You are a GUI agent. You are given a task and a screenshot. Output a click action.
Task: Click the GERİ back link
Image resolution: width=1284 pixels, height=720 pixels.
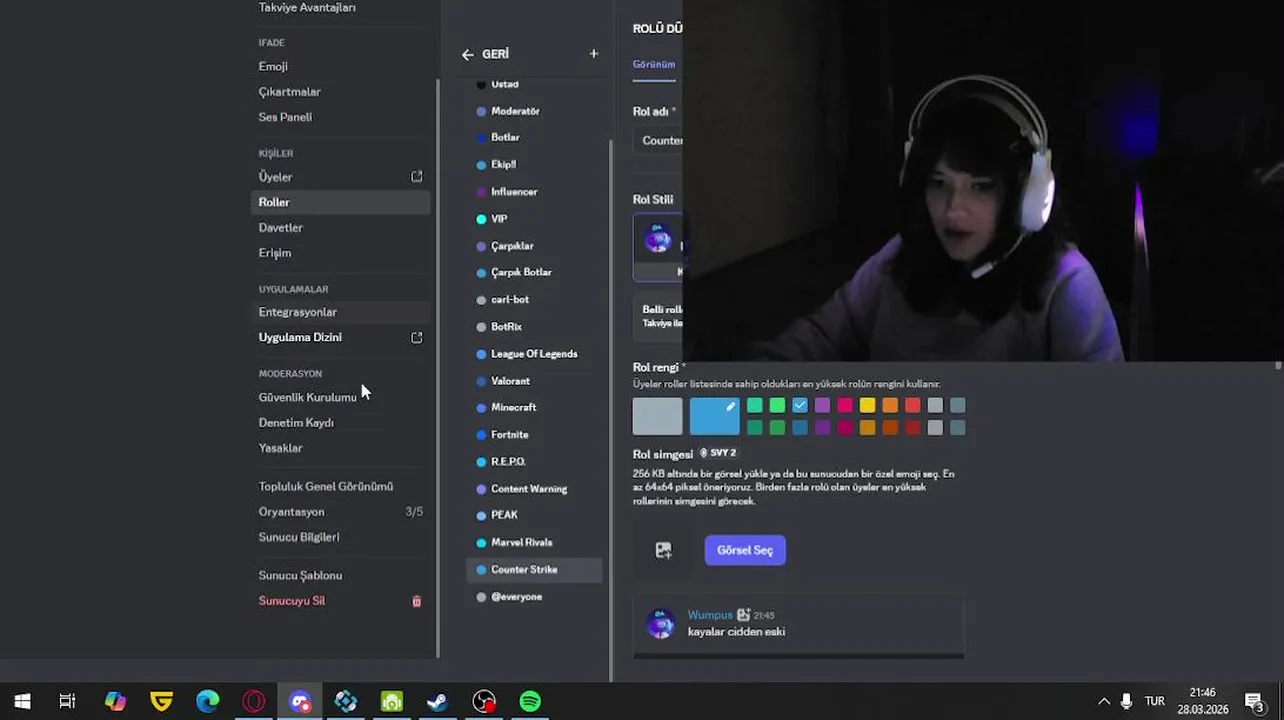click(x=495, y=55)
